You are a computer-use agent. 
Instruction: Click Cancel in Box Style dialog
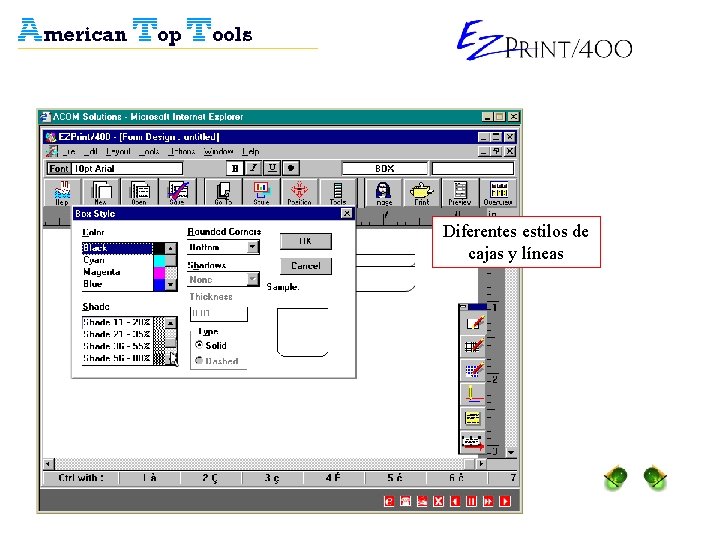coord(306,266)
